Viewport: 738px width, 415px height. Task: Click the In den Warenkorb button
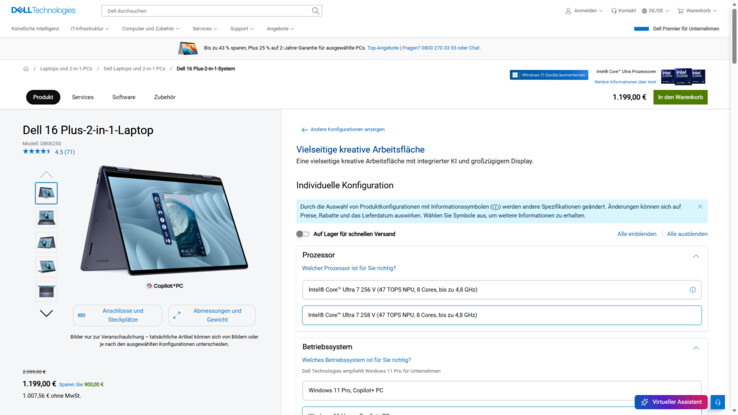pyautogui.click(x=680, y=97)
